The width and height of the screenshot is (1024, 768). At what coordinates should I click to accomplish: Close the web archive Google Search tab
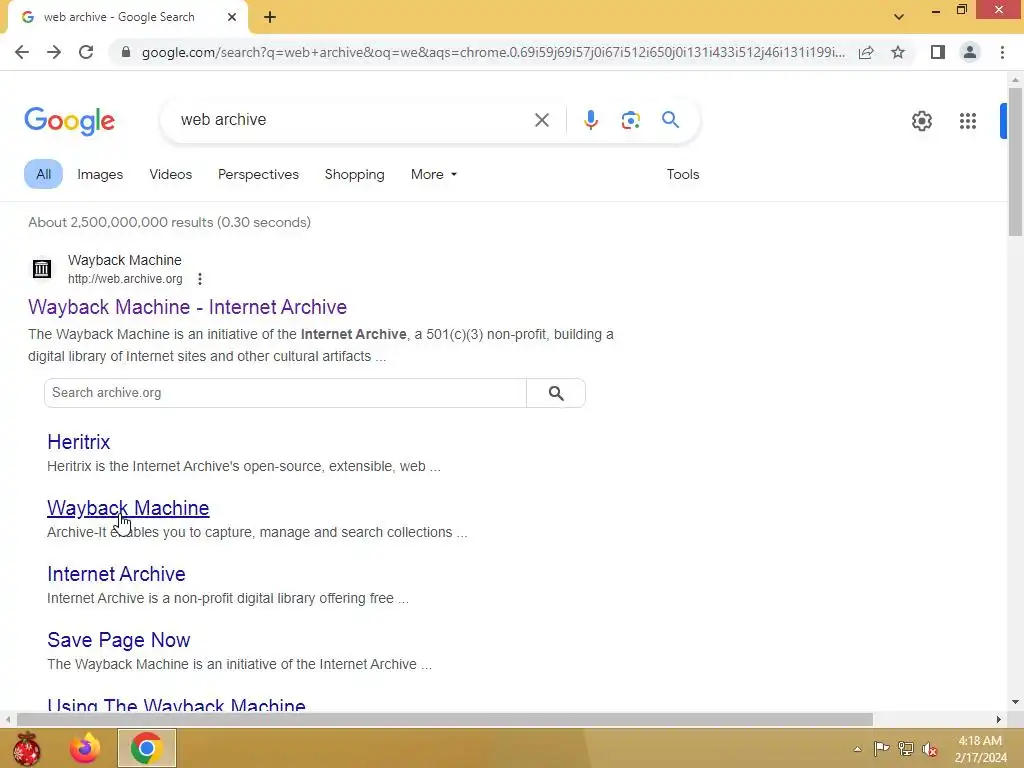coord(232,17)
